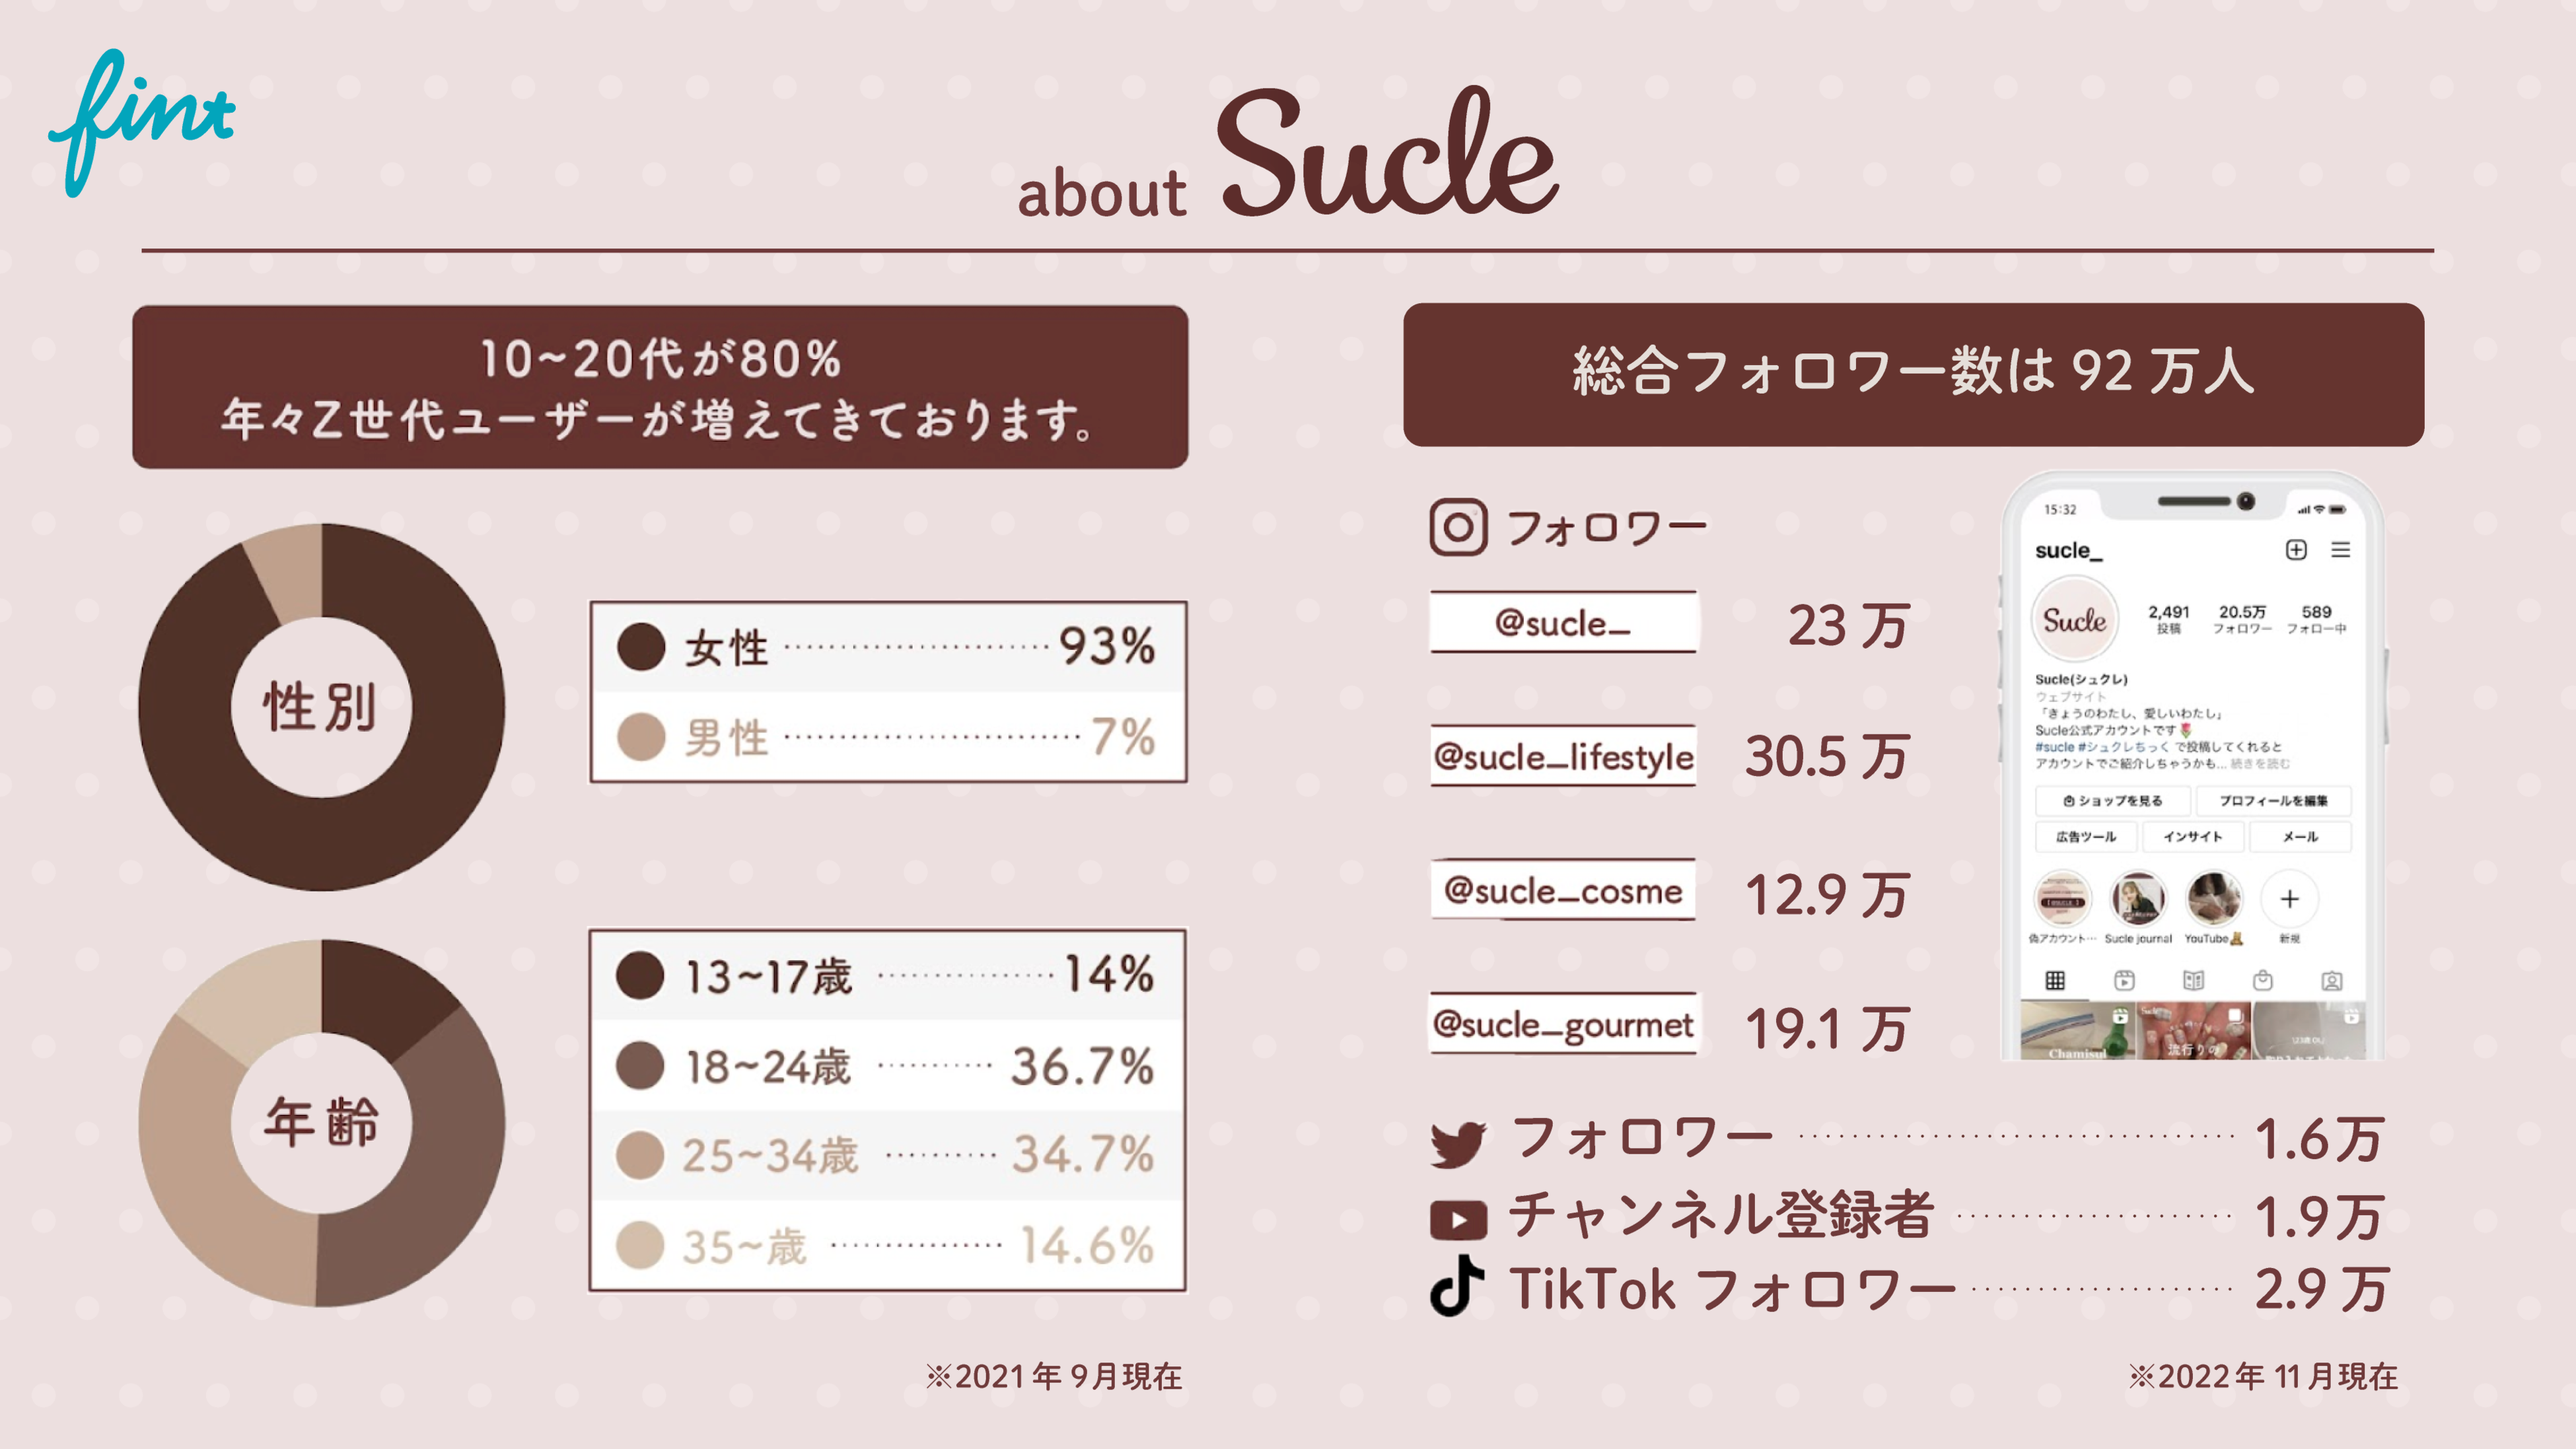
Task: Open the tagged photos tab
Action: pos(2332,981)
